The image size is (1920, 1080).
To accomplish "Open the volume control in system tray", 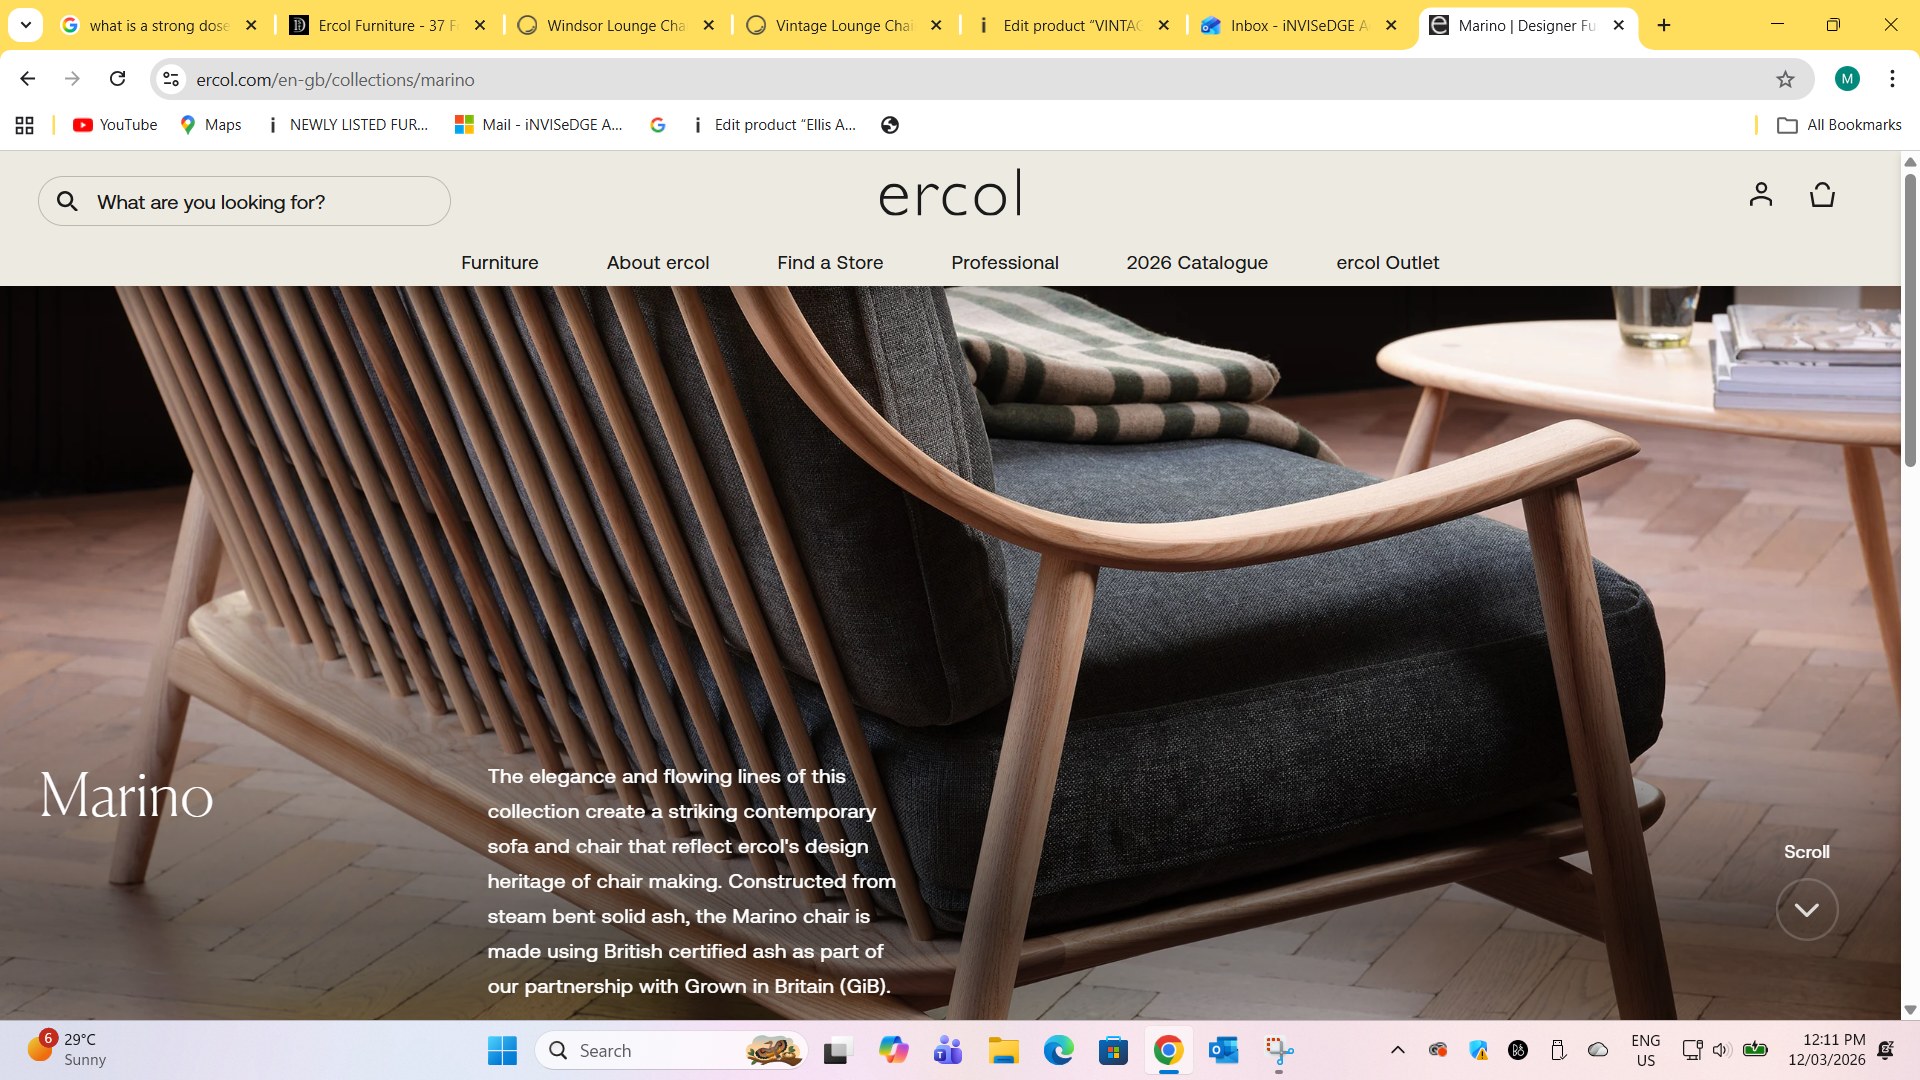I will [1721, 1050].
